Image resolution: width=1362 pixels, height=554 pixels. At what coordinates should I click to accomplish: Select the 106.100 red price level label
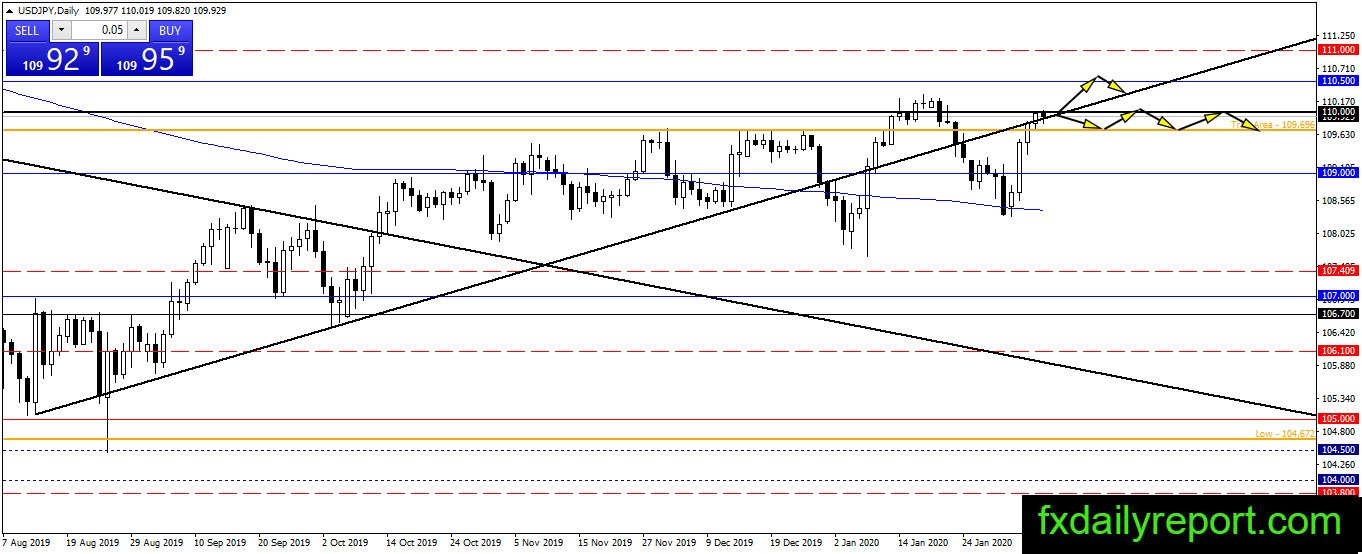(x=1338, y=351)
